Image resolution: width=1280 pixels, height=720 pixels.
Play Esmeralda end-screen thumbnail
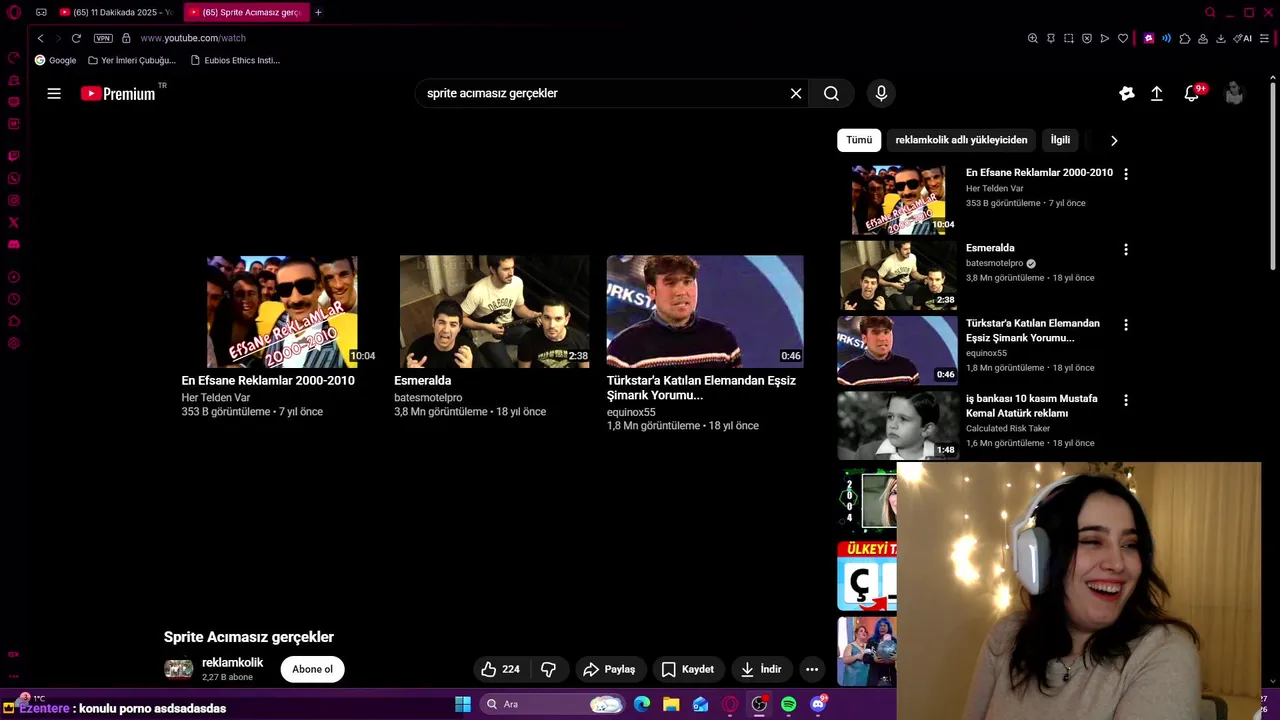click(495, 311)
